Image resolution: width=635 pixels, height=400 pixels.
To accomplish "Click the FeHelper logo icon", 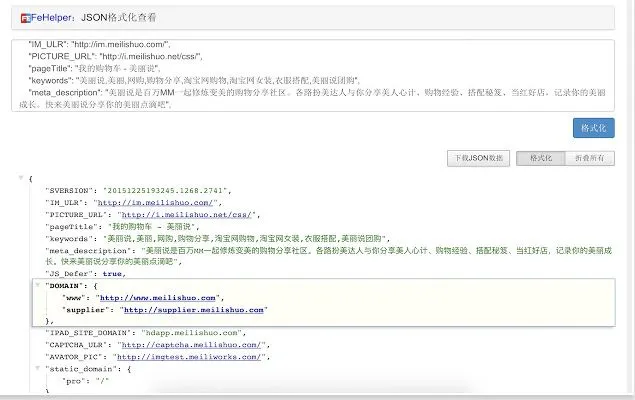I will pyautogui.click(x=26, y=18).
